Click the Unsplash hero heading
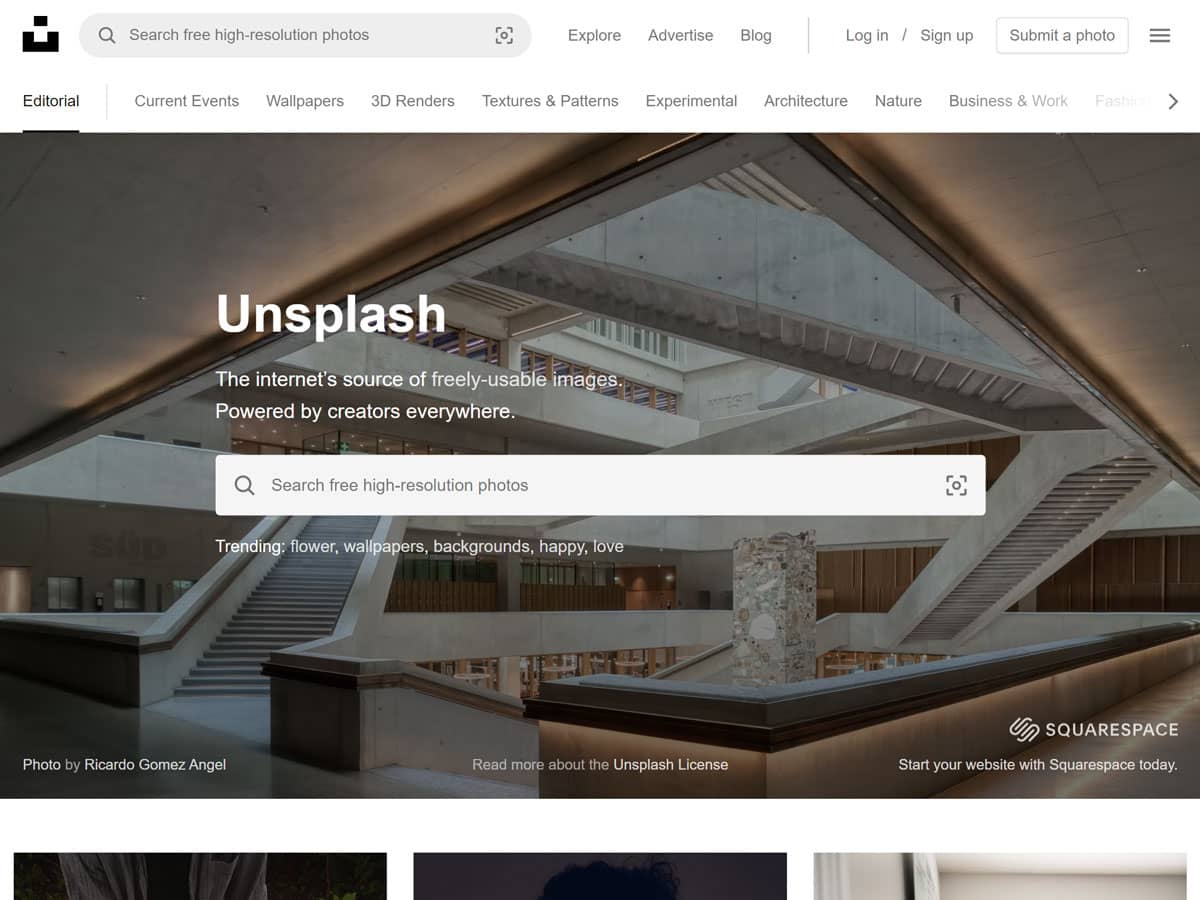1200x900 pixels. 331,314
